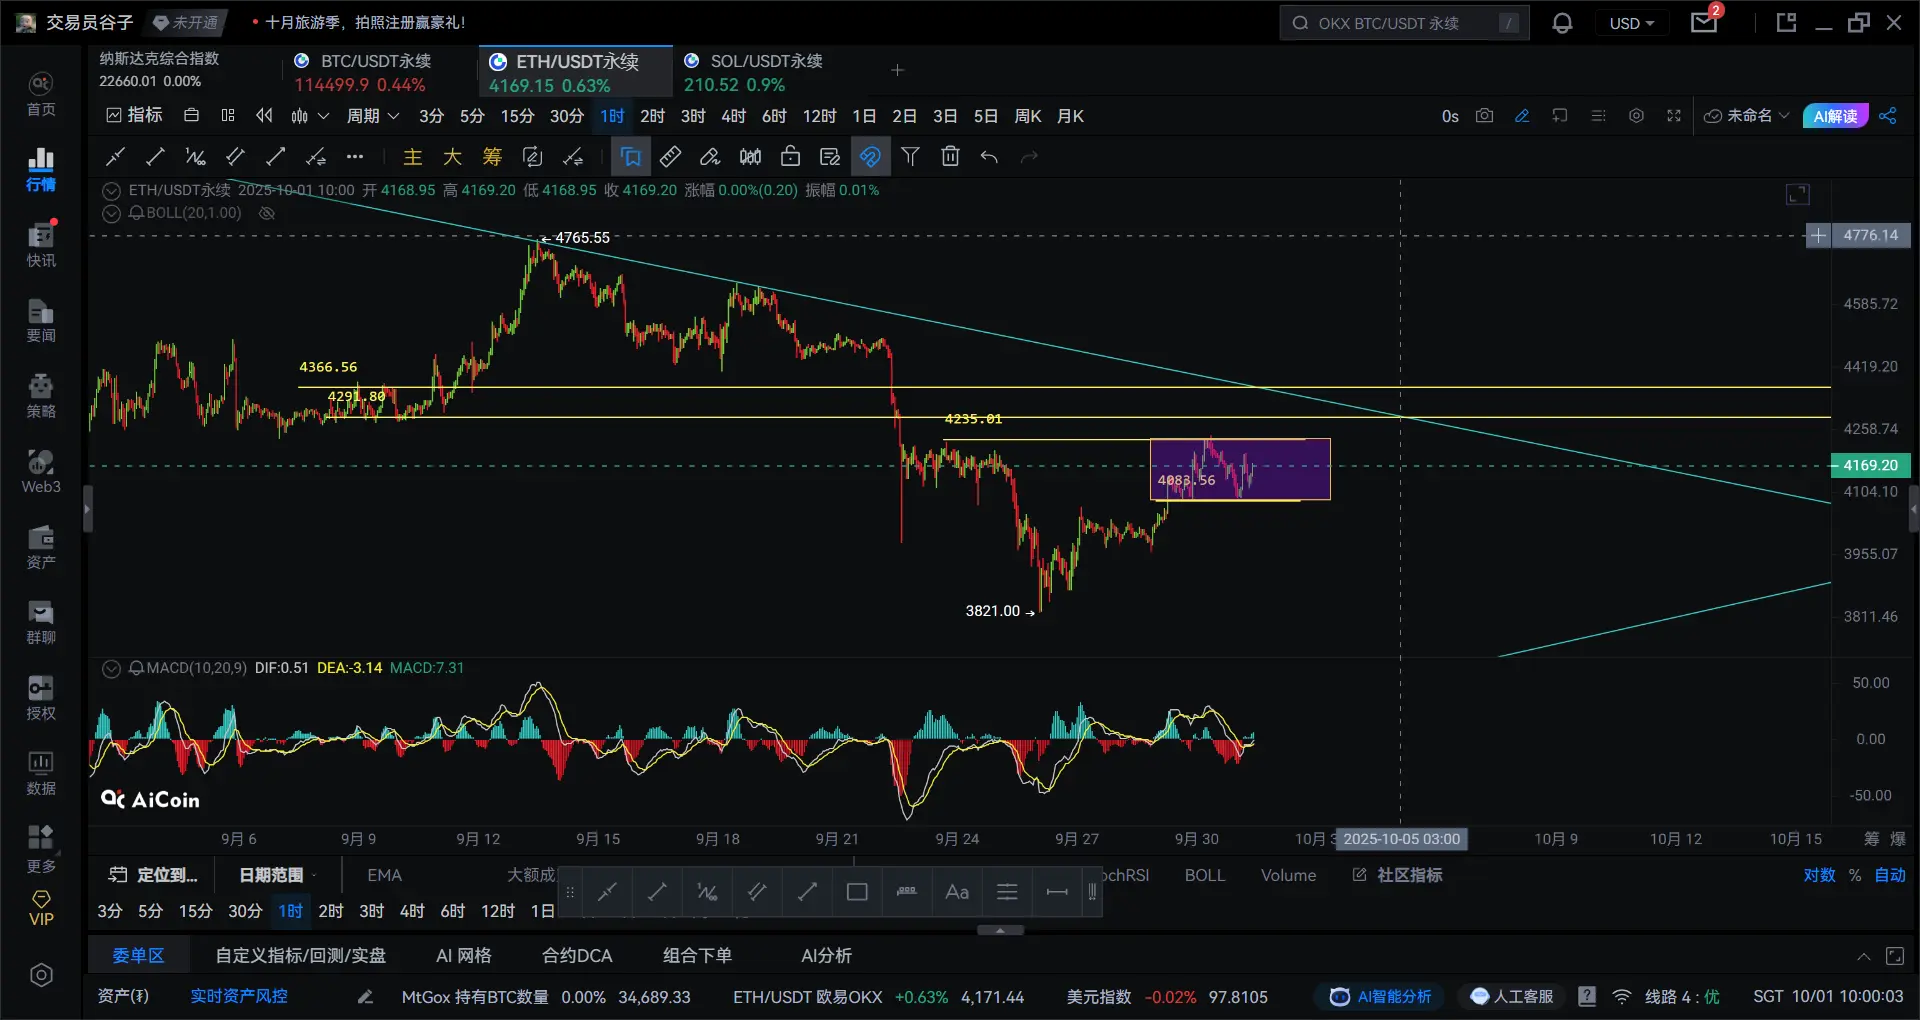The height and width of the screenshot is (1020, 1920).
Task: Expand the bottom order panel chevron
Action: tap(1864, 956)
